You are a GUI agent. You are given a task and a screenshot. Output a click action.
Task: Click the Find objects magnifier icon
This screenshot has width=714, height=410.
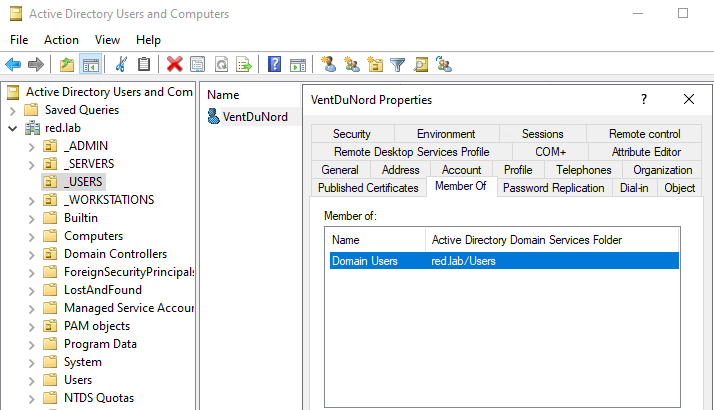tap(421, 64)
